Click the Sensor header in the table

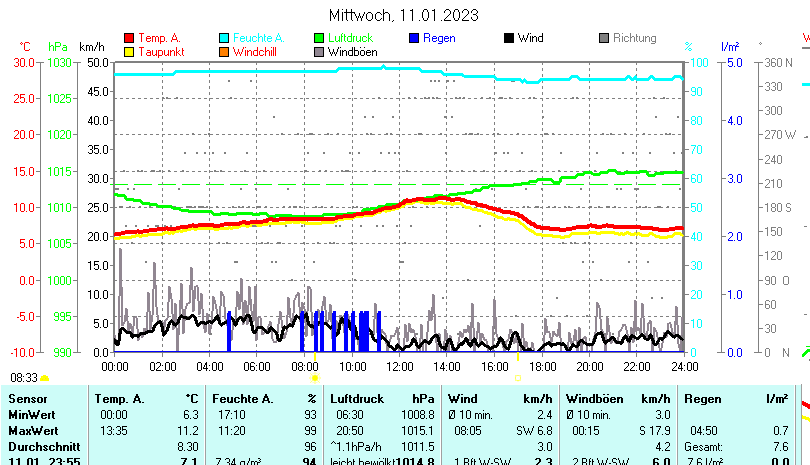coord(28,399)
